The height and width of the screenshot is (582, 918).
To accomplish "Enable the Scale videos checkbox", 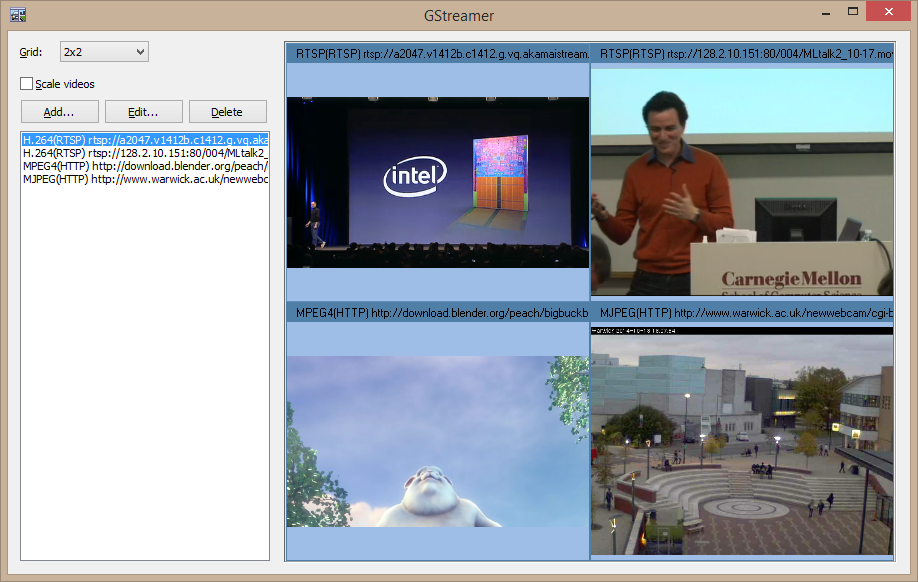I will point(27,84).
